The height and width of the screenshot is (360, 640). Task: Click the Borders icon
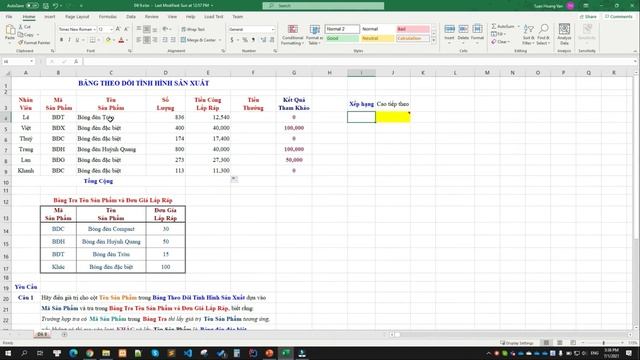[x=93, y=40]
